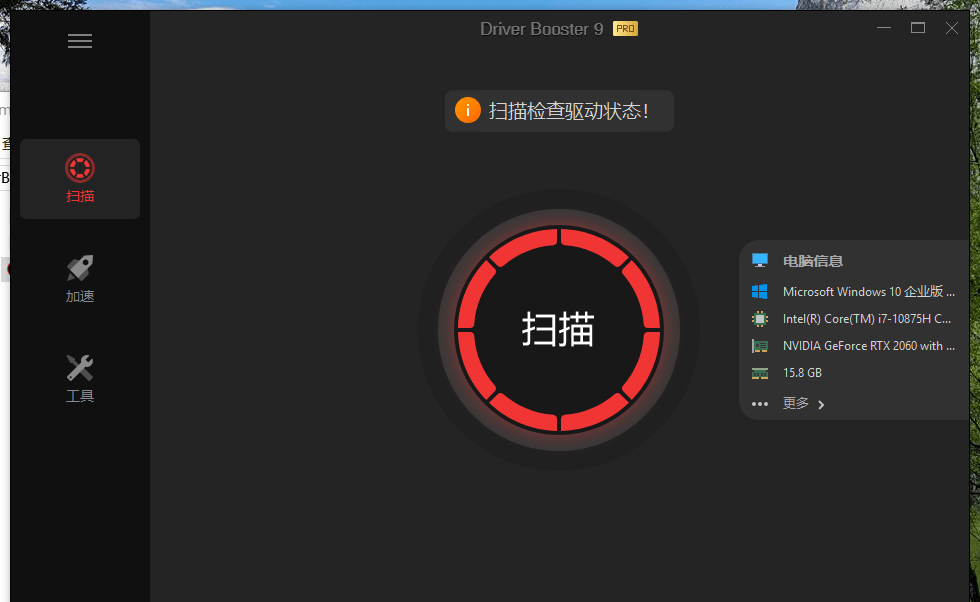Screen dimensions: 980x602
Task: Maximize the Driver Booster window
Action: [918, 28]
